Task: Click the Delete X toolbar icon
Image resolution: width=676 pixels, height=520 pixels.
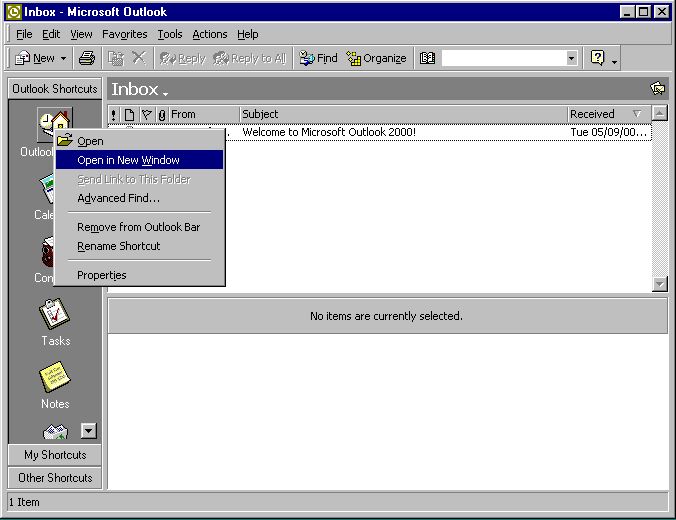Action: [139, 58]
